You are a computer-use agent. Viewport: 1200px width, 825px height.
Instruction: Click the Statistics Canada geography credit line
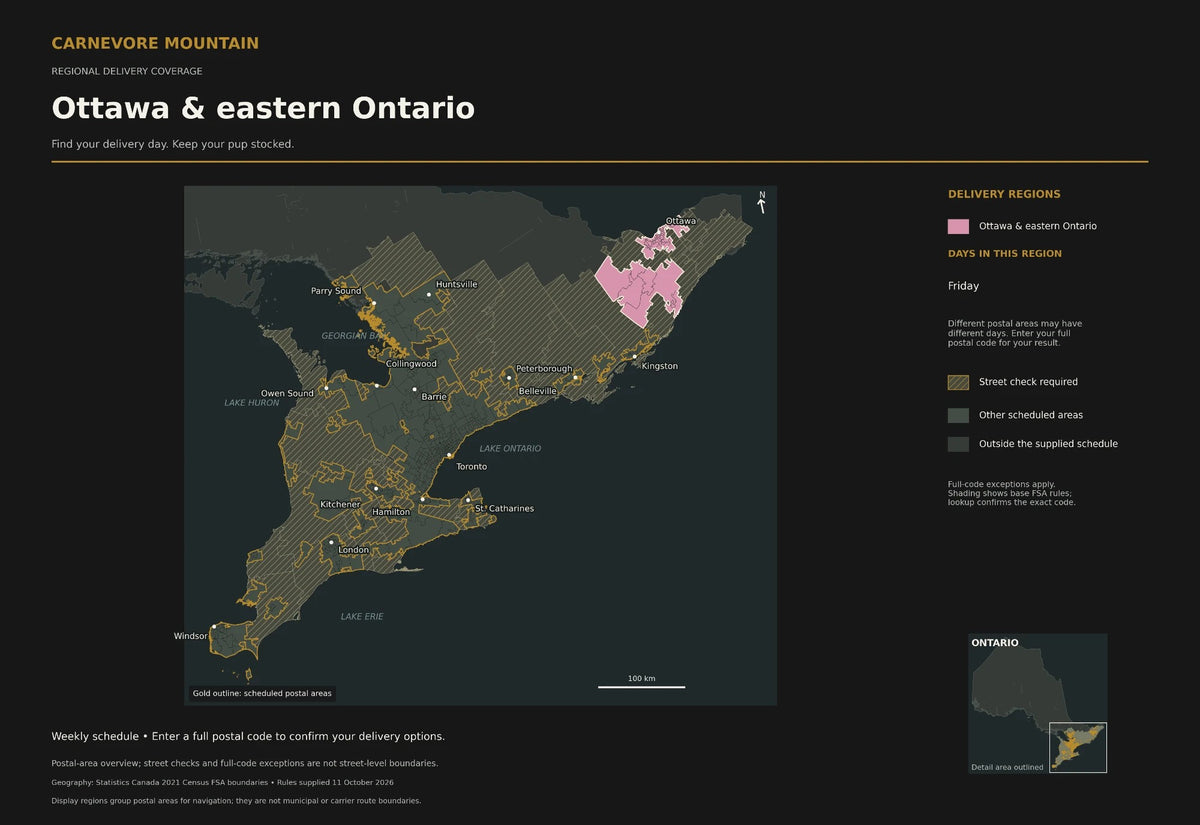click(x=222, y=782)
